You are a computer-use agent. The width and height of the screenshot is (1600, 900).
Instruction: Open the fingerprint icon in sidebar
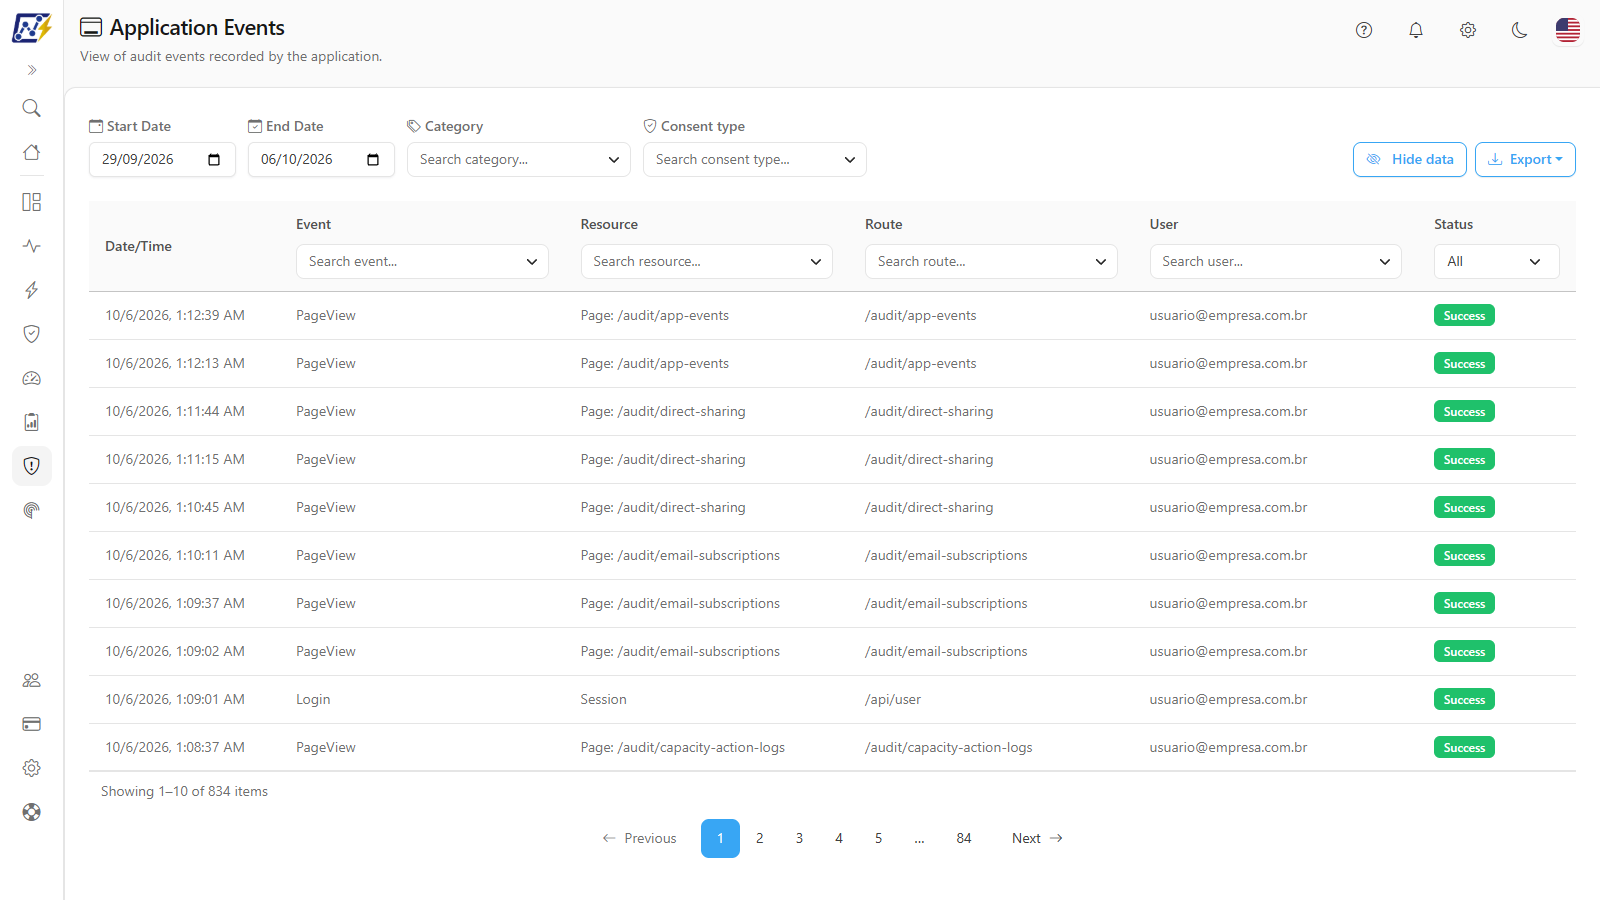[32, 510]
